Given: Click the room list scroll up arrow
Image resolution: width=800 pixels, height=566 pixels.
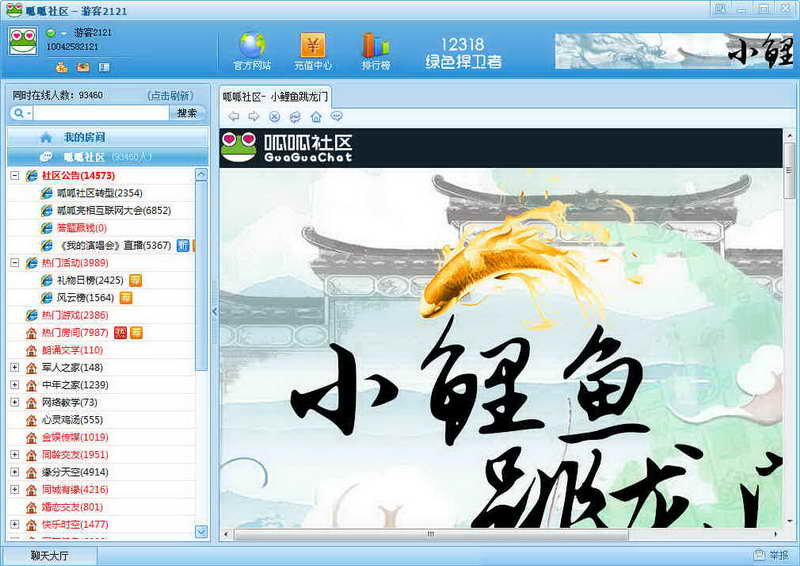Looking at the screenshot, I should point(202,175).
